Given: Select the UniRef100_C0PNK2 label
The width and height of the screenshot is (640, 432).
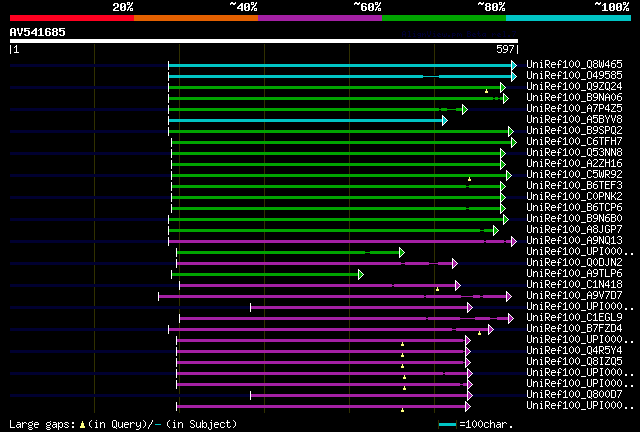Looking at the screenshot, I should tap(574, 197).
